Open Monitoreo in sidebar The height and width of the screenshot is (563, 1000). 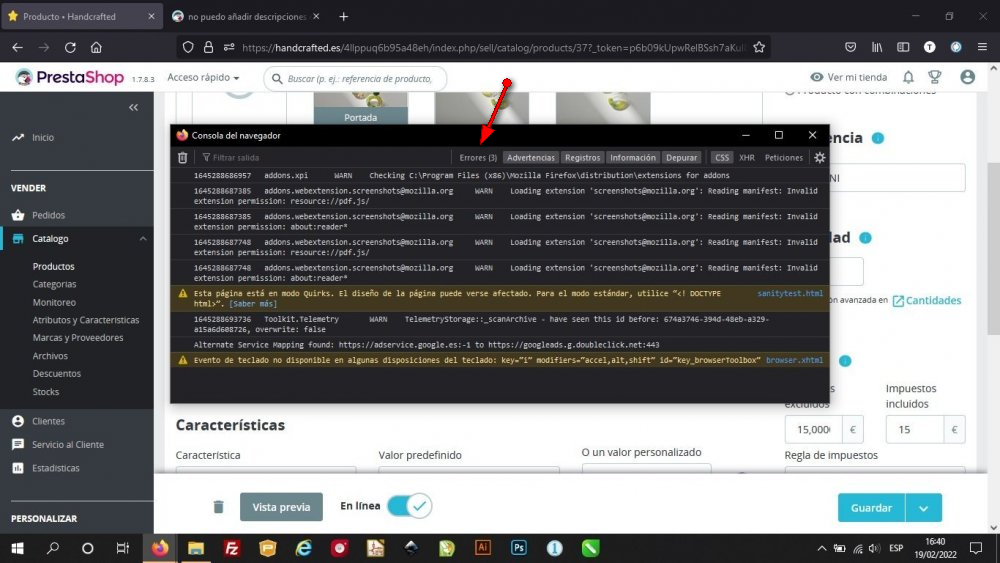[x=54, y=302]
